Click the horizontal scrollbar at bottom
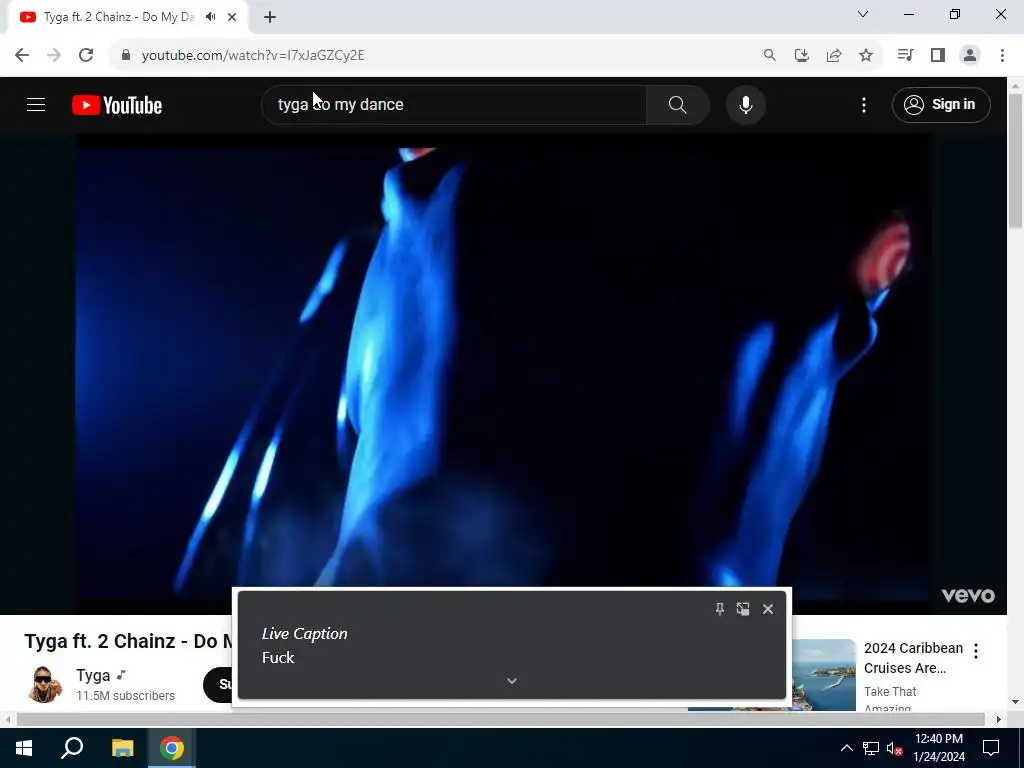 [x=500, y=719]
